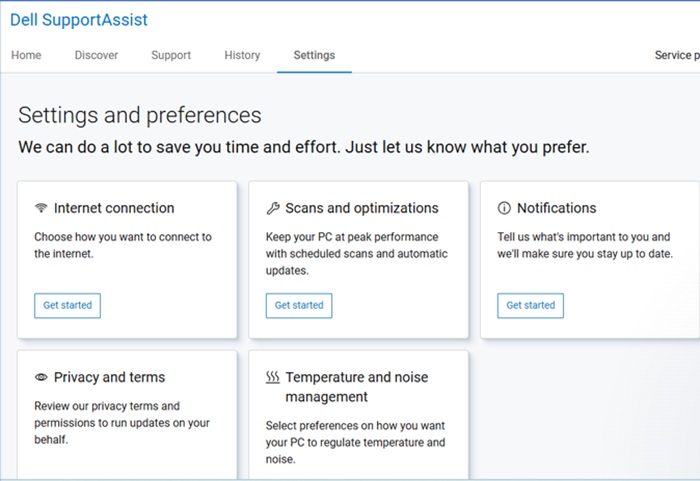Click the 'Keep your PC at peak performance' text

[x=357, y=254]
